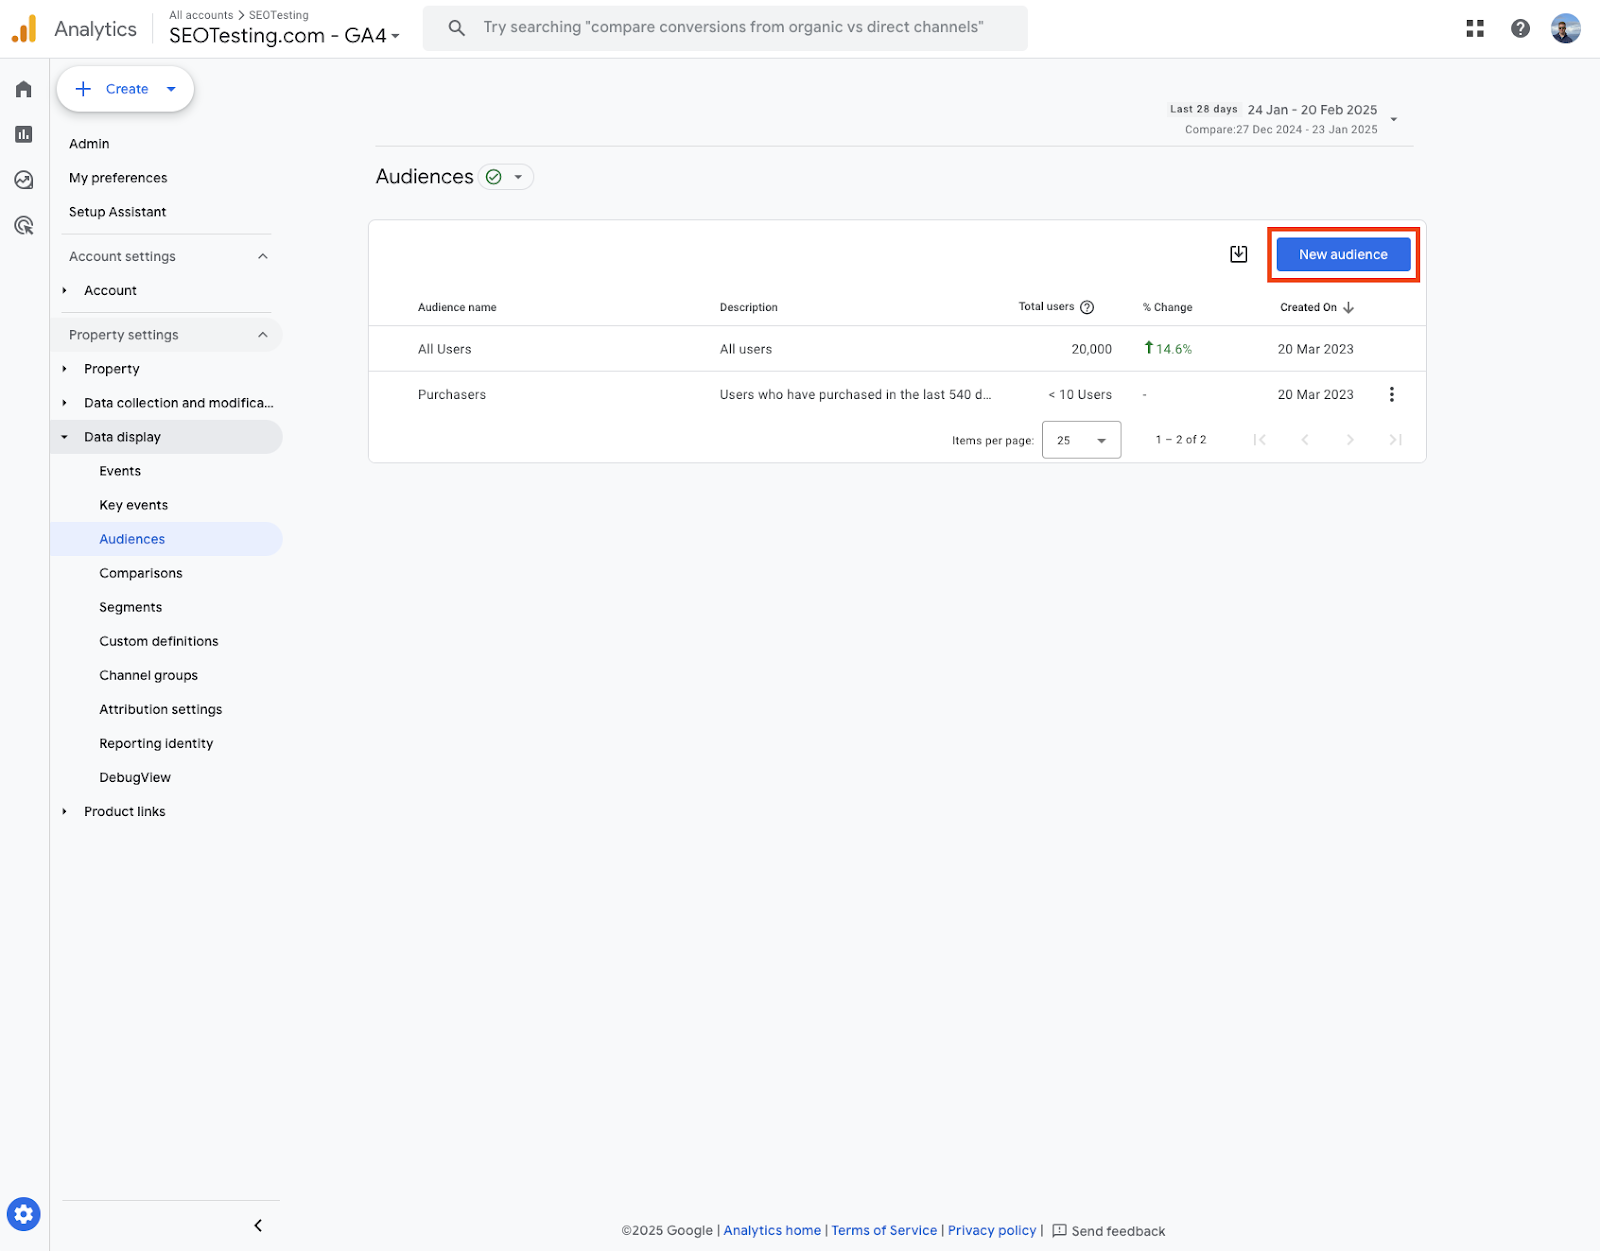Open the Home icon in left rail
This screenshot has height=1251, width=1600.
click(24, 90)
